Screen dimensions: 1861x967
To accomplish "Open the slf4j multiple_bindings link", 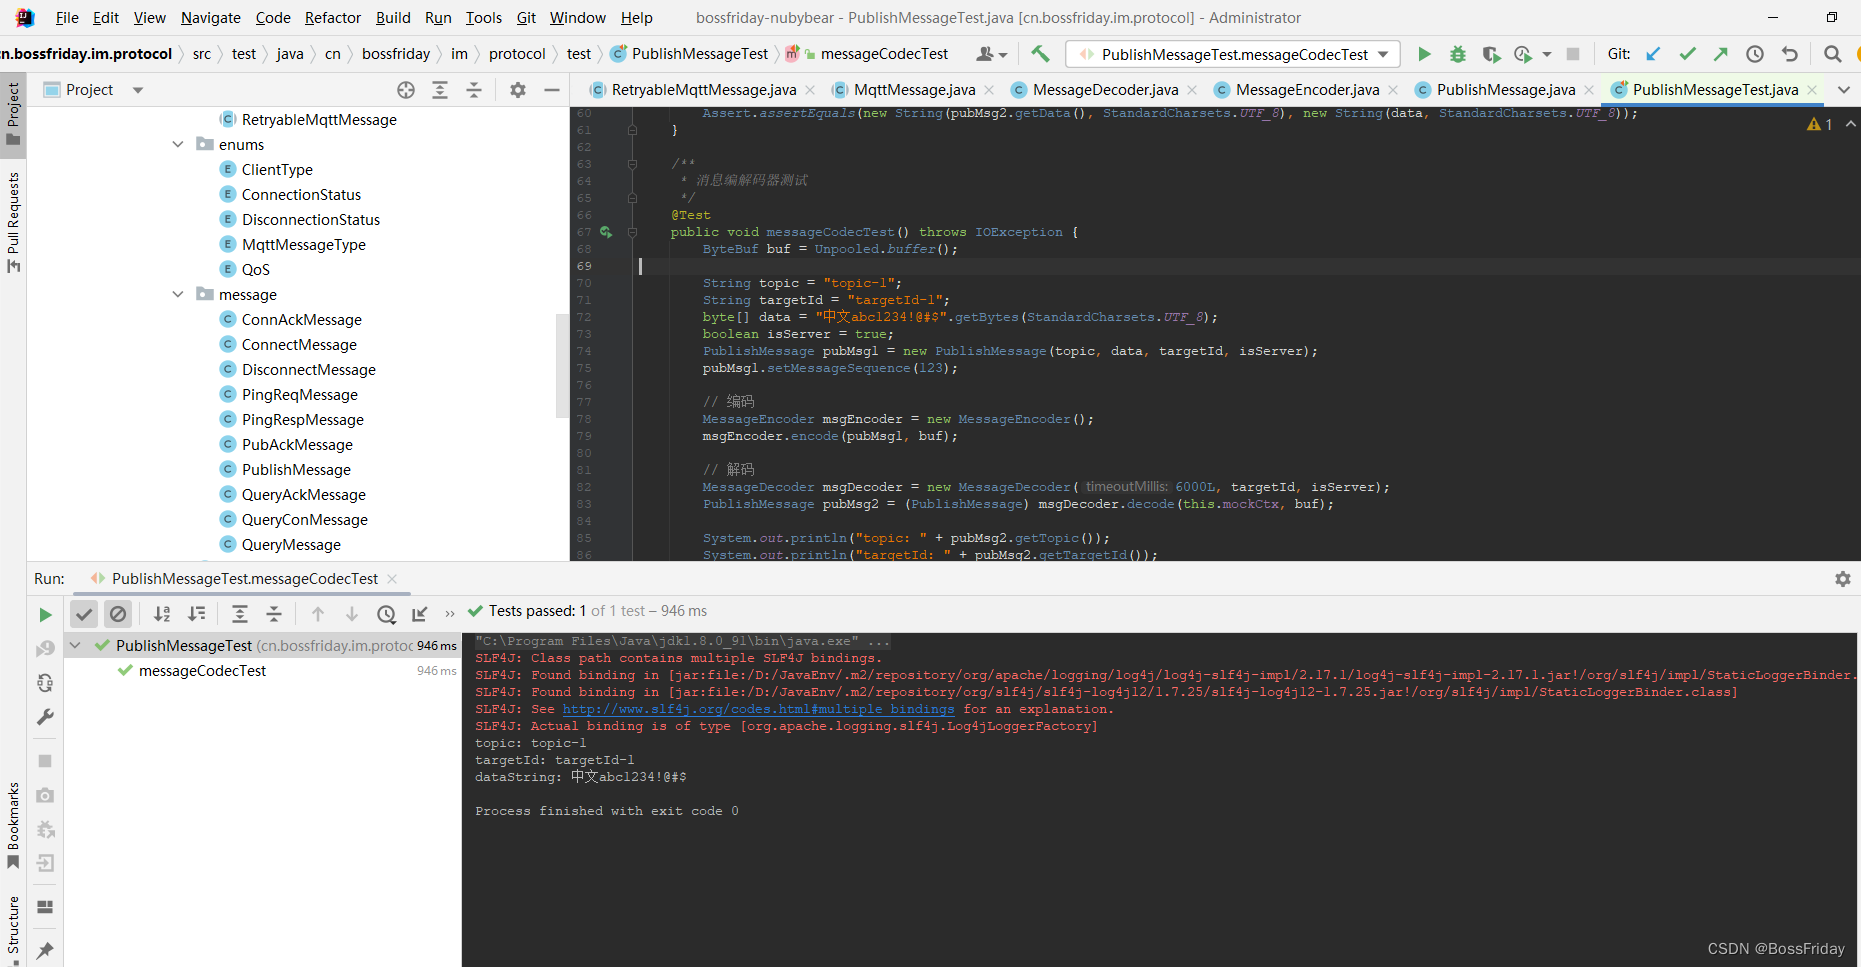I will [x=758, y=709].
